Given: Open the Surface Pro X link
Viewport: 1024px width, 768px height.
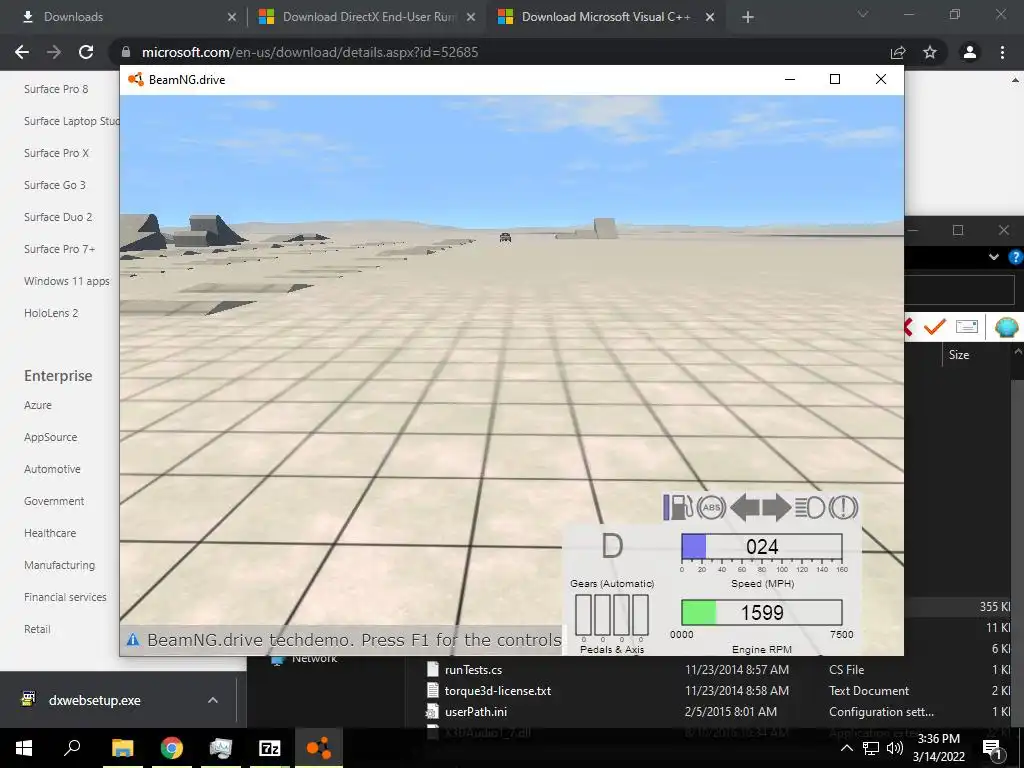Looking at the screenshot, I should click(56, 153).
